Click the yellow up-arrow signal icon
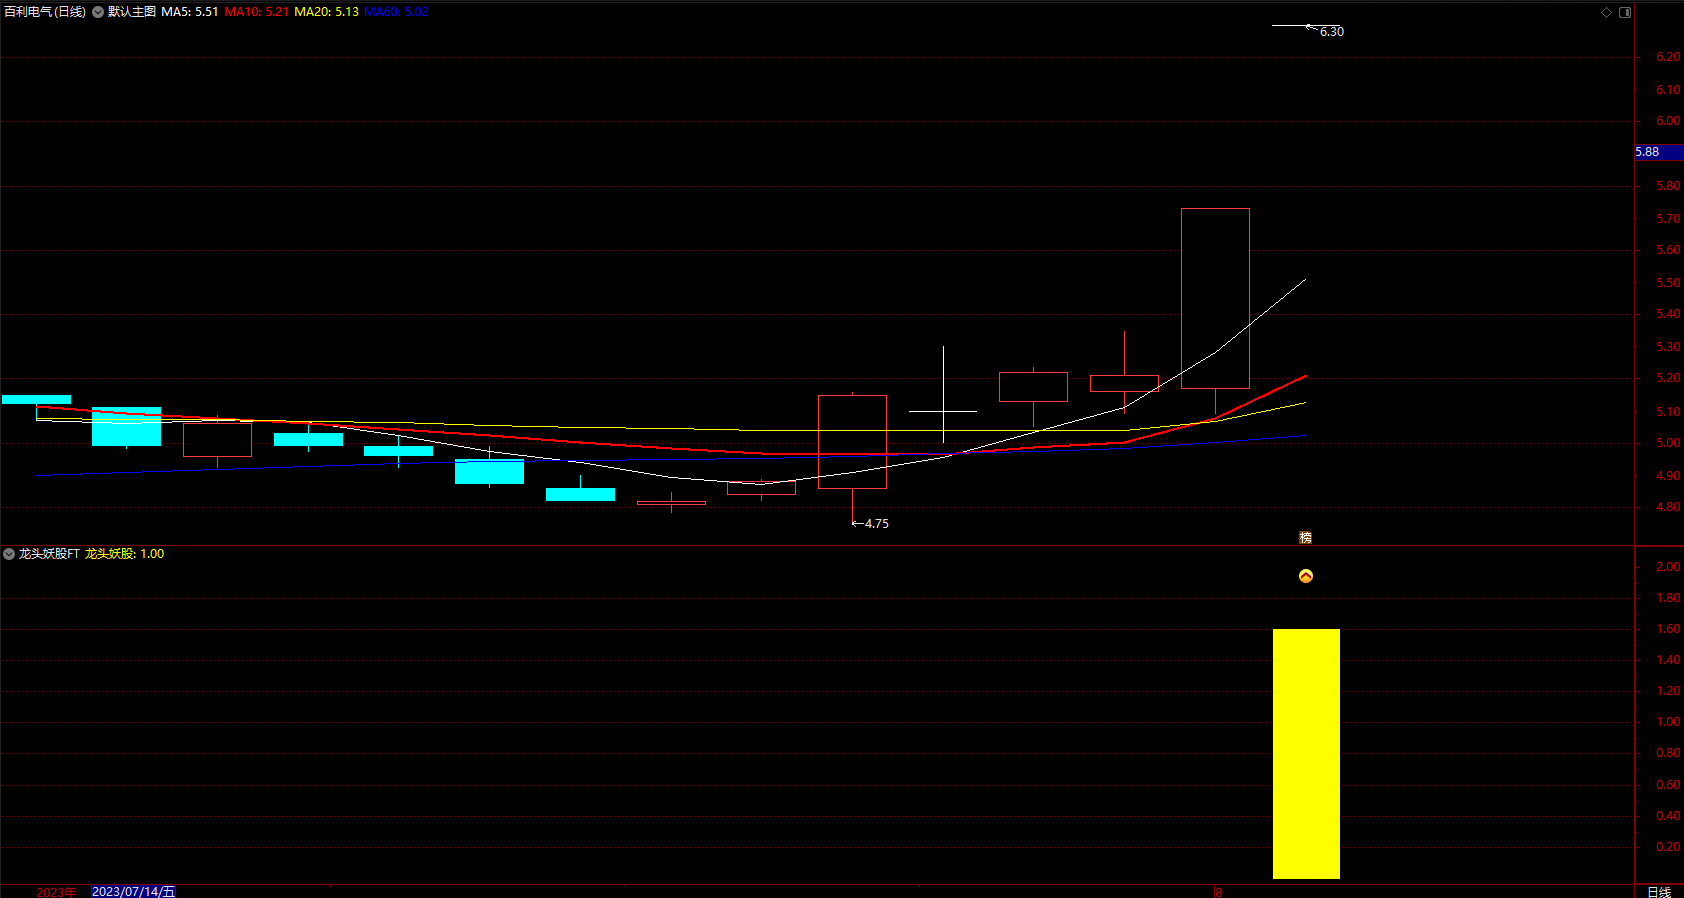 click(1305, 576)
